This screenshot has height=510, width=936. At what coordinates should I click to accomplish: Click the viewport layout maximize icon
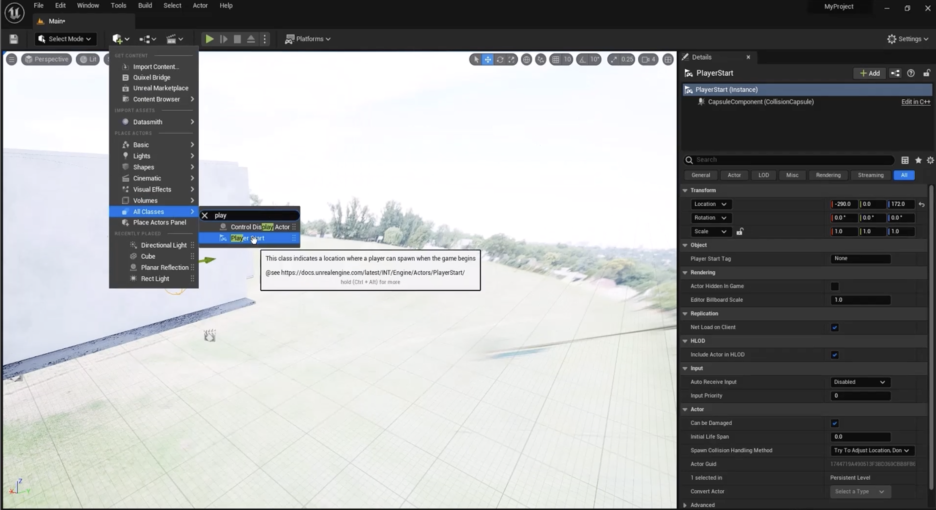(668, 59)
